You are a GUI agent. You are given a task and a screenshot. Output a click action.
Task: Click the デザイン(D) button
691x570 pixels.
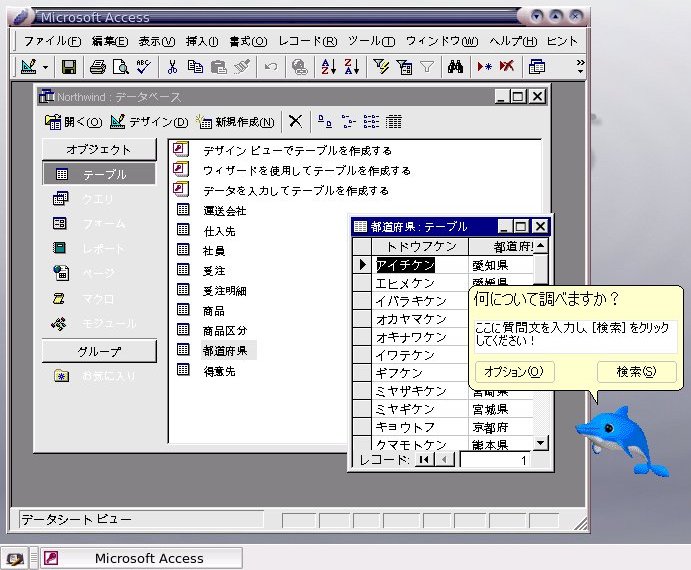pos(149,122)
